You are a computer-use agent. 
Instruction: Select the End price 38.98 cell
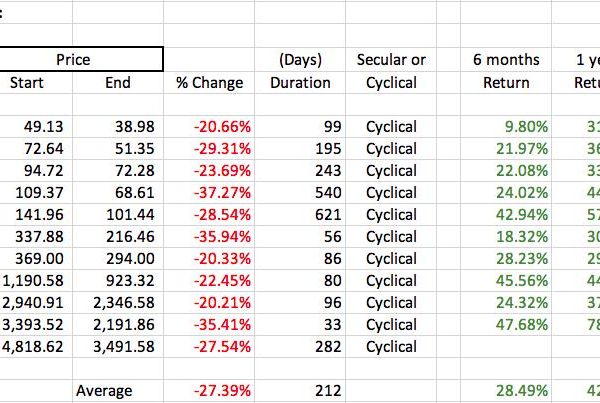118,127
